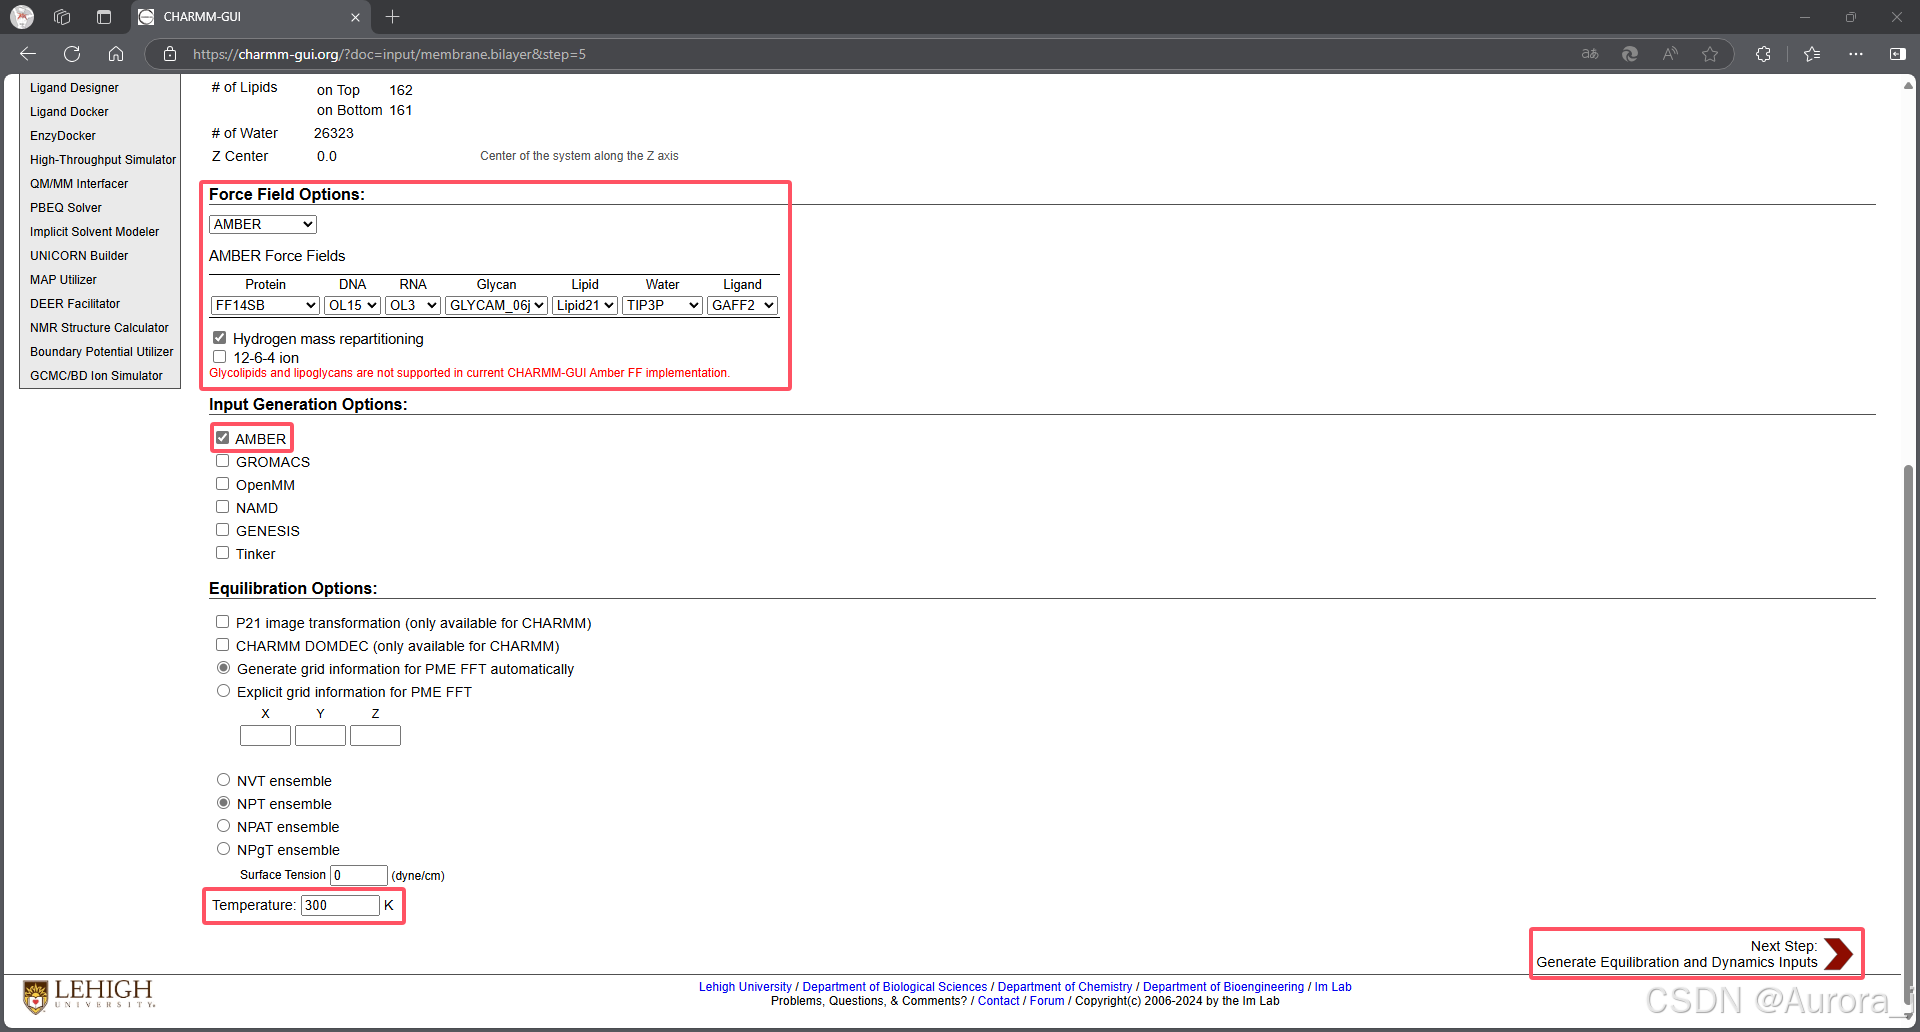Check the NAMD input option
This screenshot has width=1920, height=1032.
pyautogui.click(x=223, y=507)
